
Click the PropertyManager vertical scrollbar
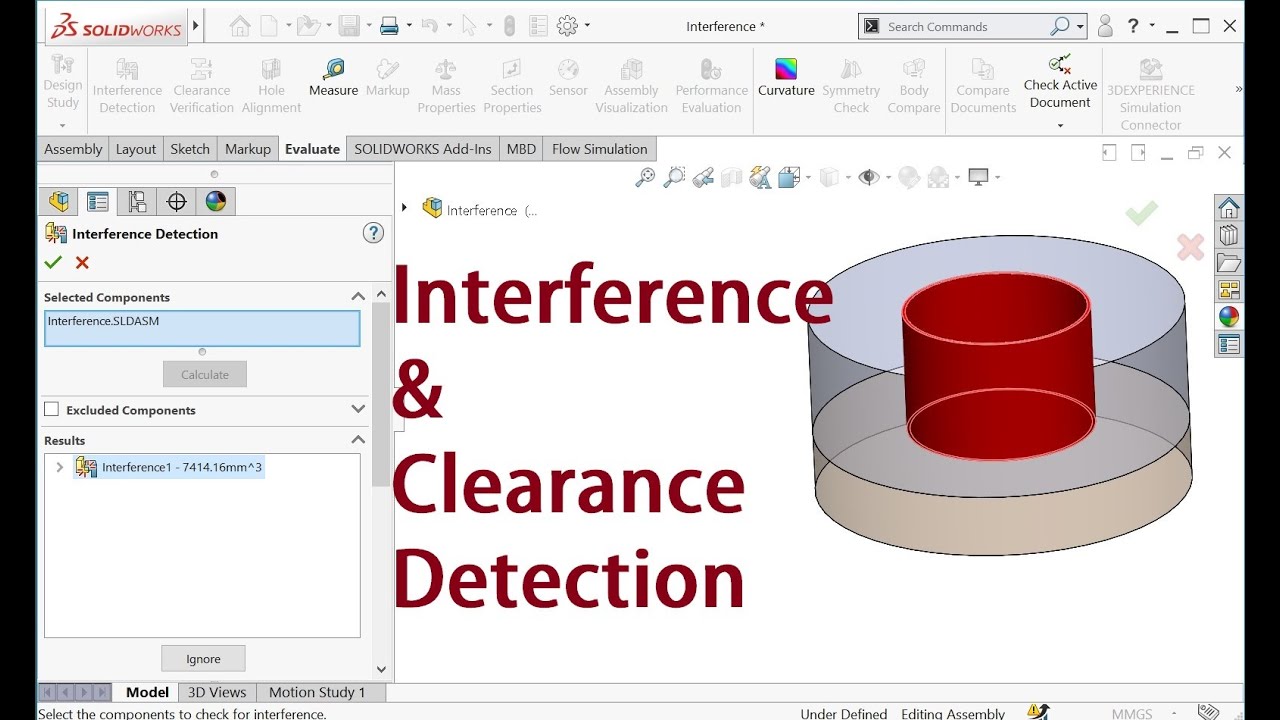click(381, 393)
